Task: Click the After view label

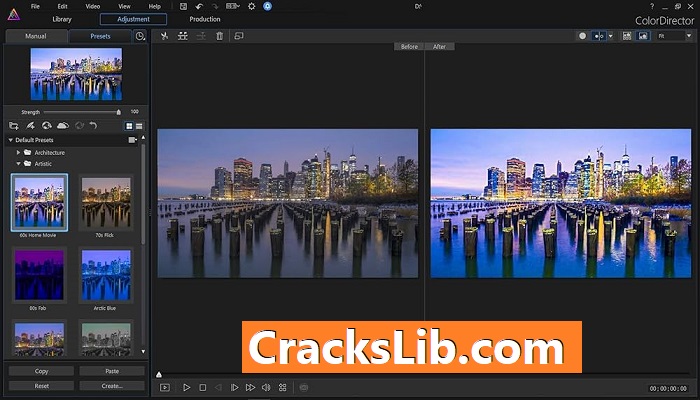Action: (x=439, y=46)
